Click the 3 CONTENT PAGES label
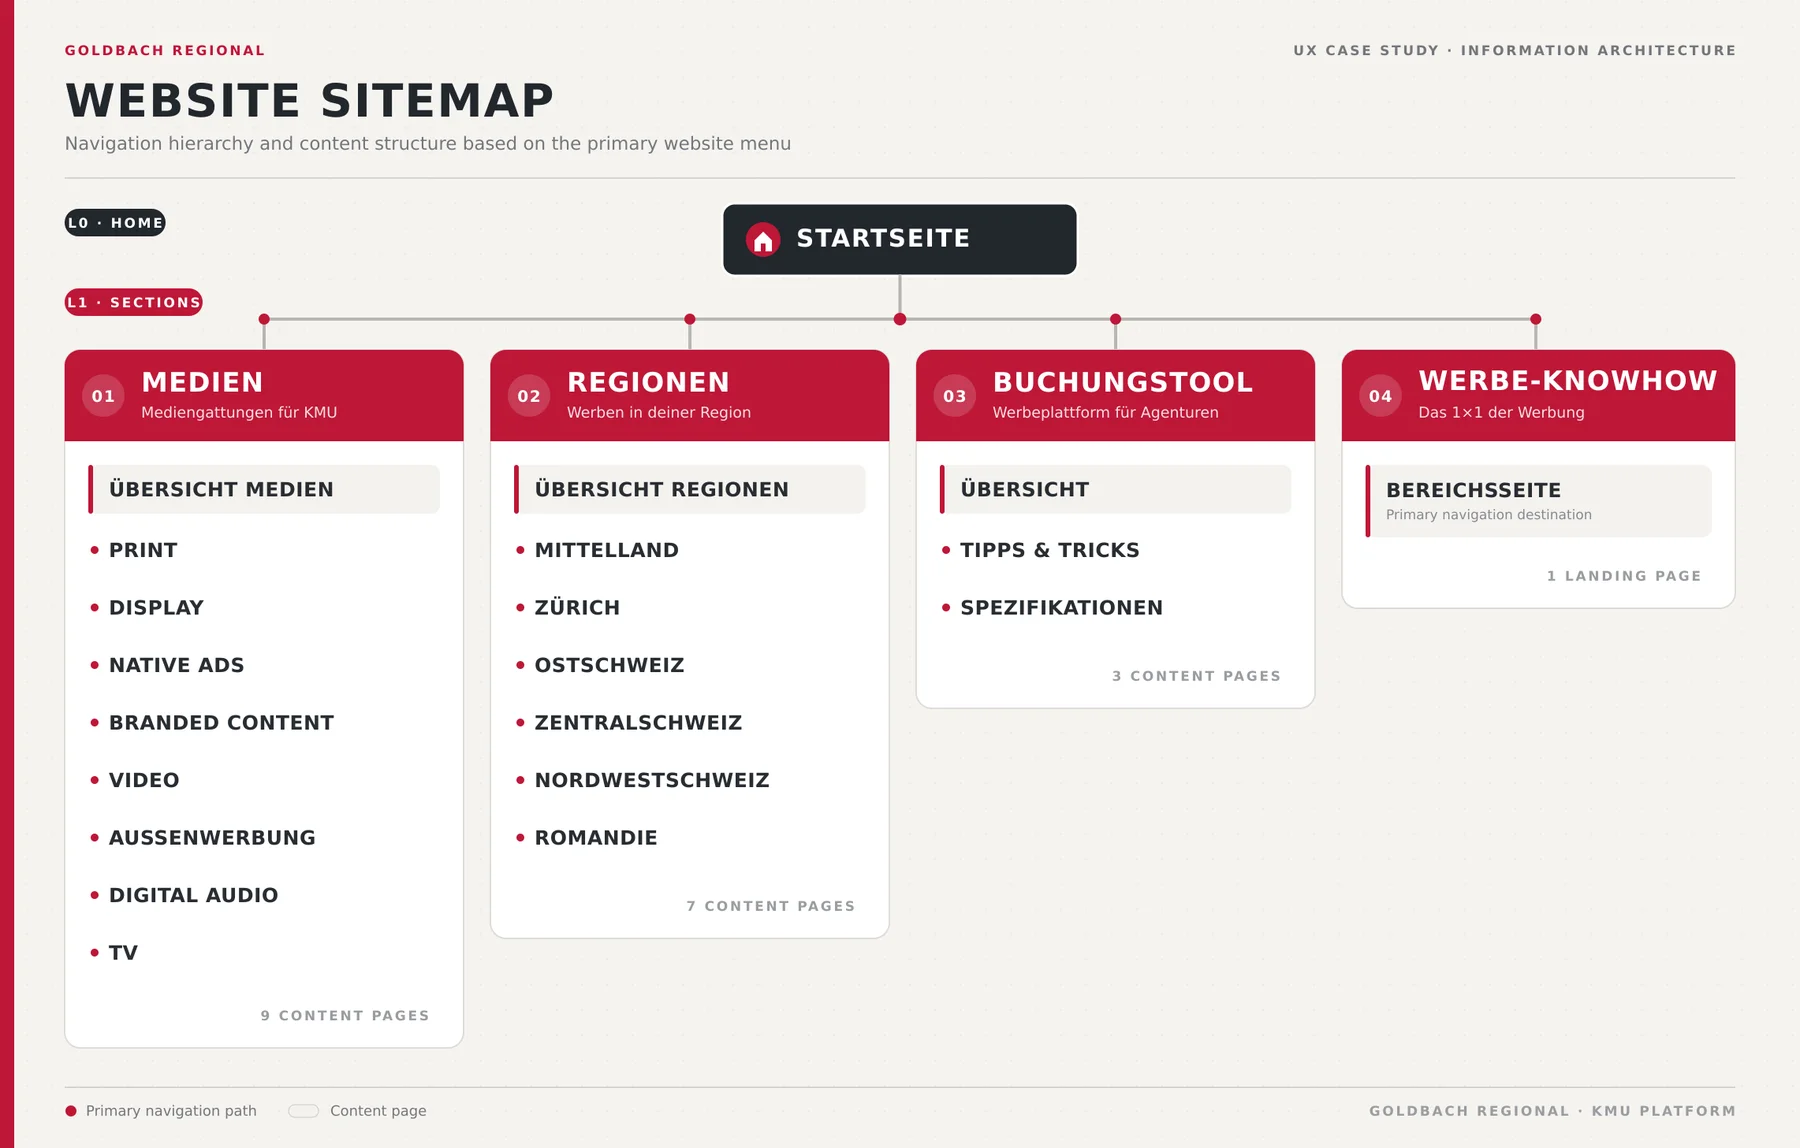This screenshot has height=1148, width=1800. click(1197, 676)
